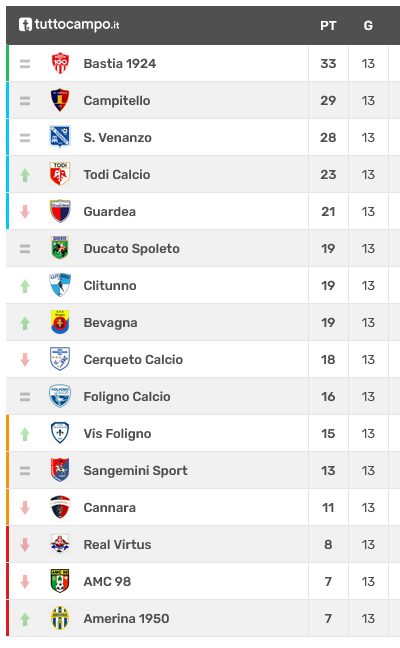Click the Ducato Spoleto green crest

click(x=60, y=248)
